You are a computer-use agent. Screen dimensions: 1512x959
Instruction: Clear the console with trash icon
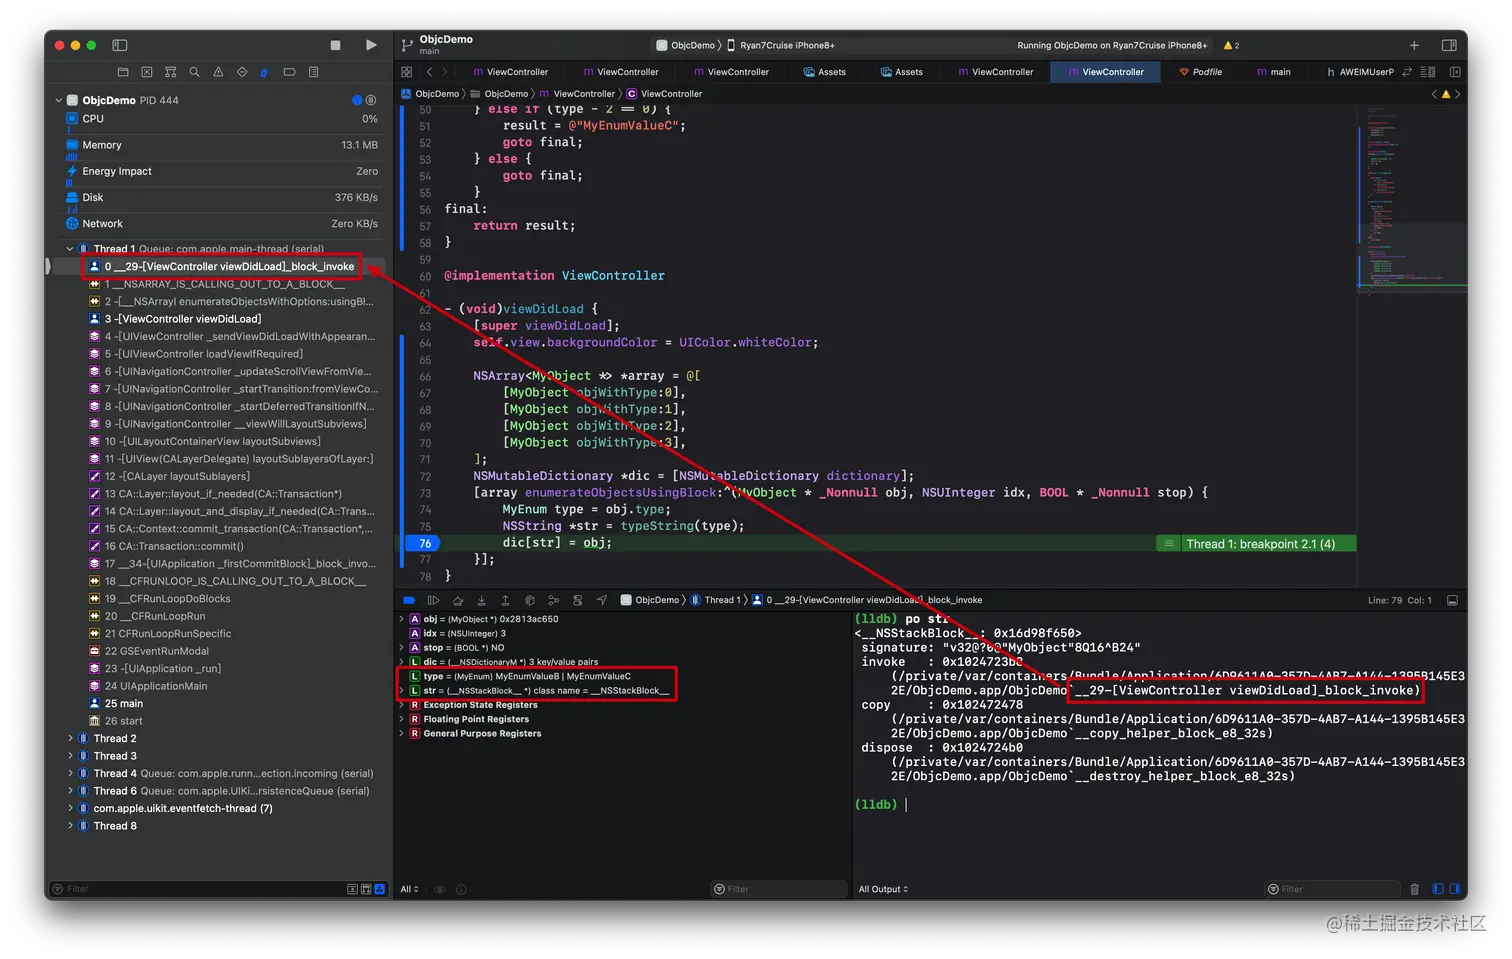pos(1414,889)
